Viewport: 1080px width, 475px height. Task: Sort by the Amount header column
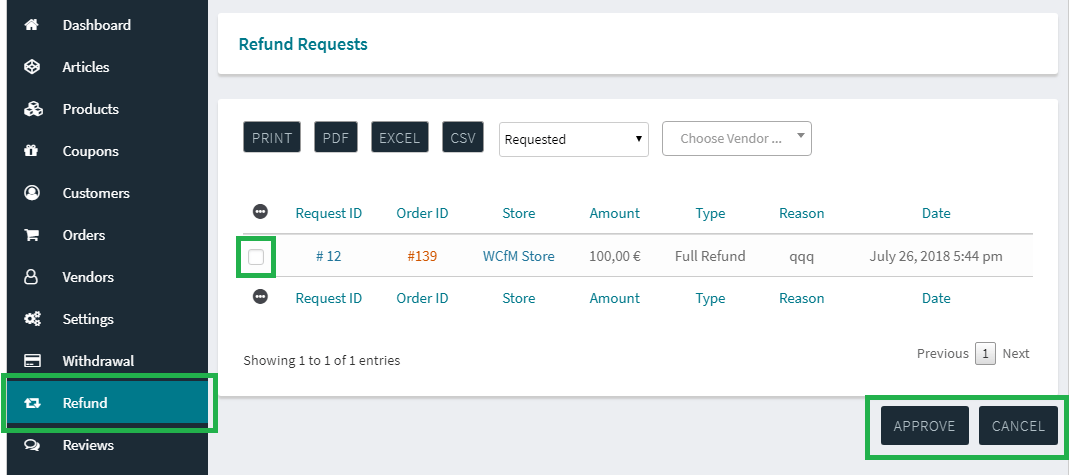[x=614, y=213]
